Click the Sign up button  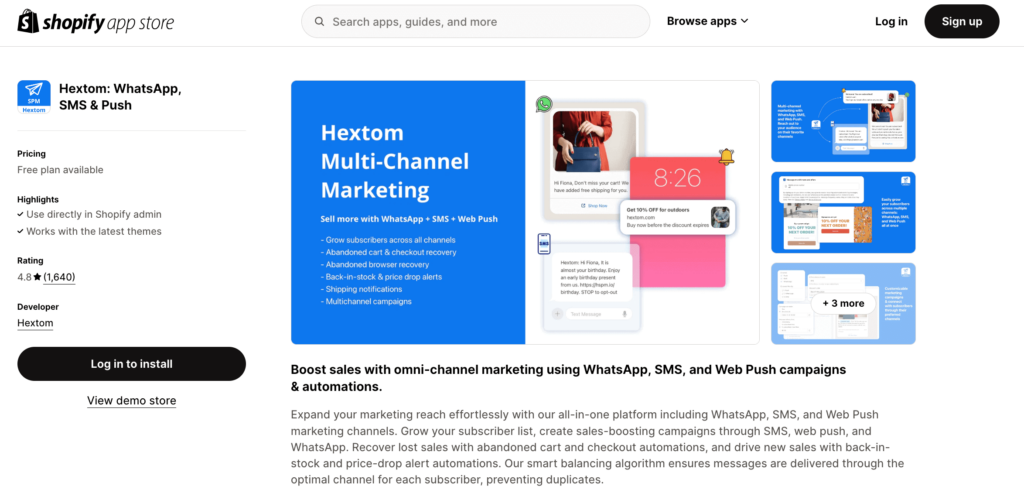[x=962, y=22]
